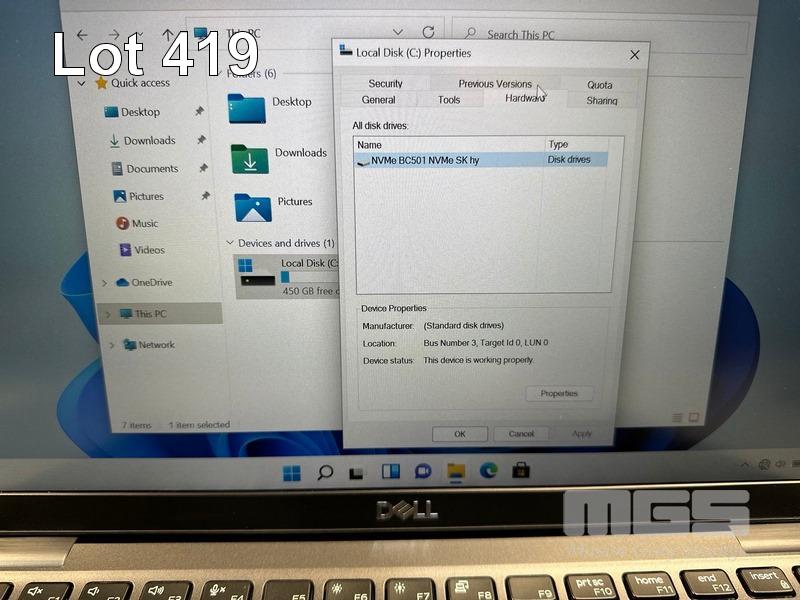Switch to the Security tab
800x600 pixels.
point(385,84)
